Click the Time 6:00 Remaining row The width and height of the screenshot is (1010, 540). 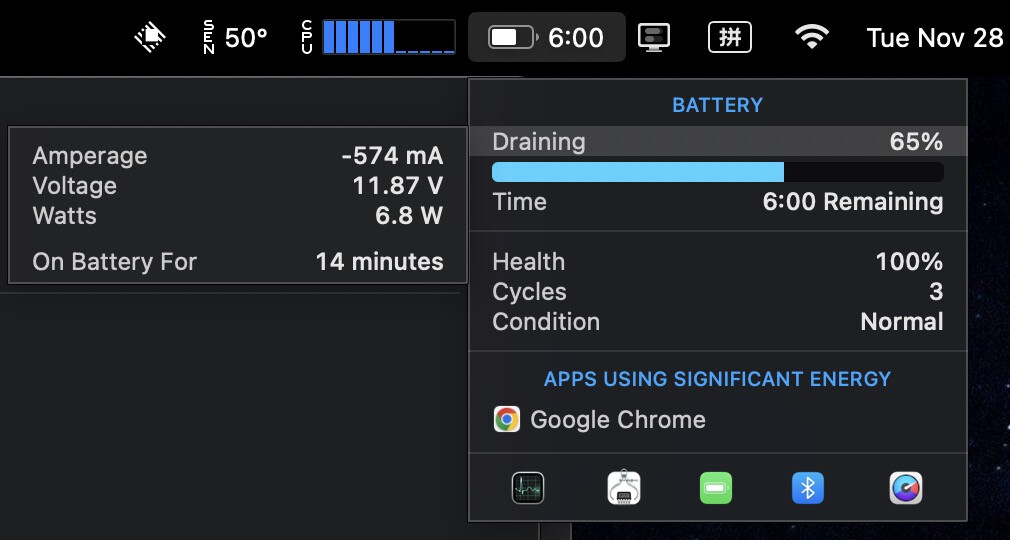(x=717, y=202)
